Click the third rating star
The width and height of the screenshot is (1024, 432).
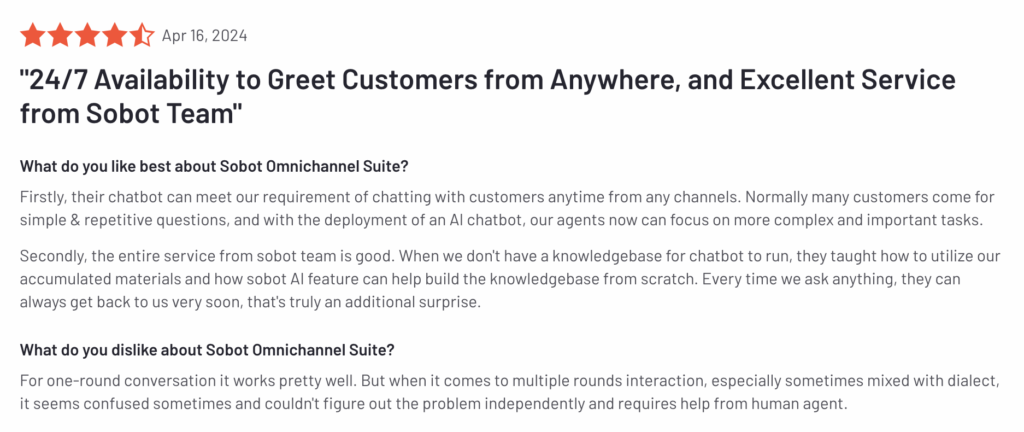(87, 35)
